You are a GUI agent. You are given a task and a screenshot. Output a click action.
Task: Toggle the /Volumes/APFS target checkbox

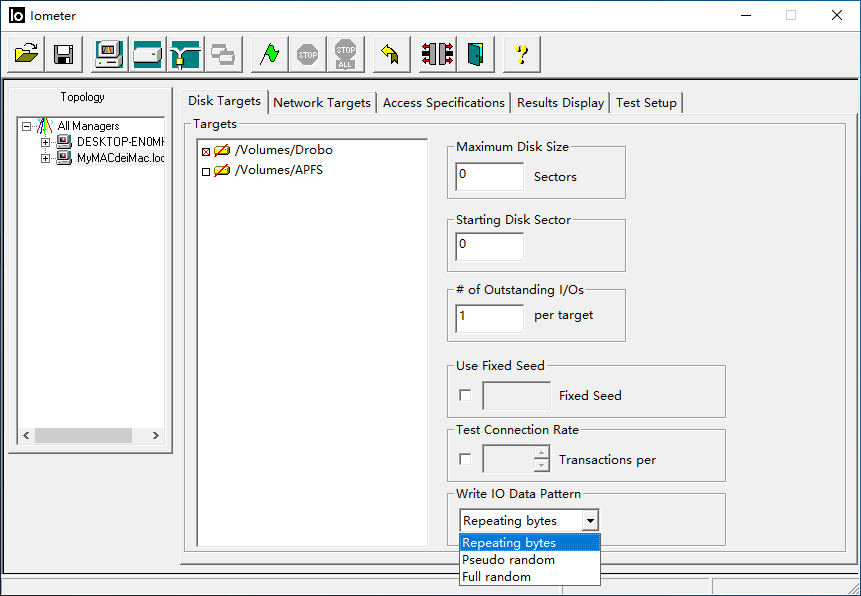click(206, 172)
